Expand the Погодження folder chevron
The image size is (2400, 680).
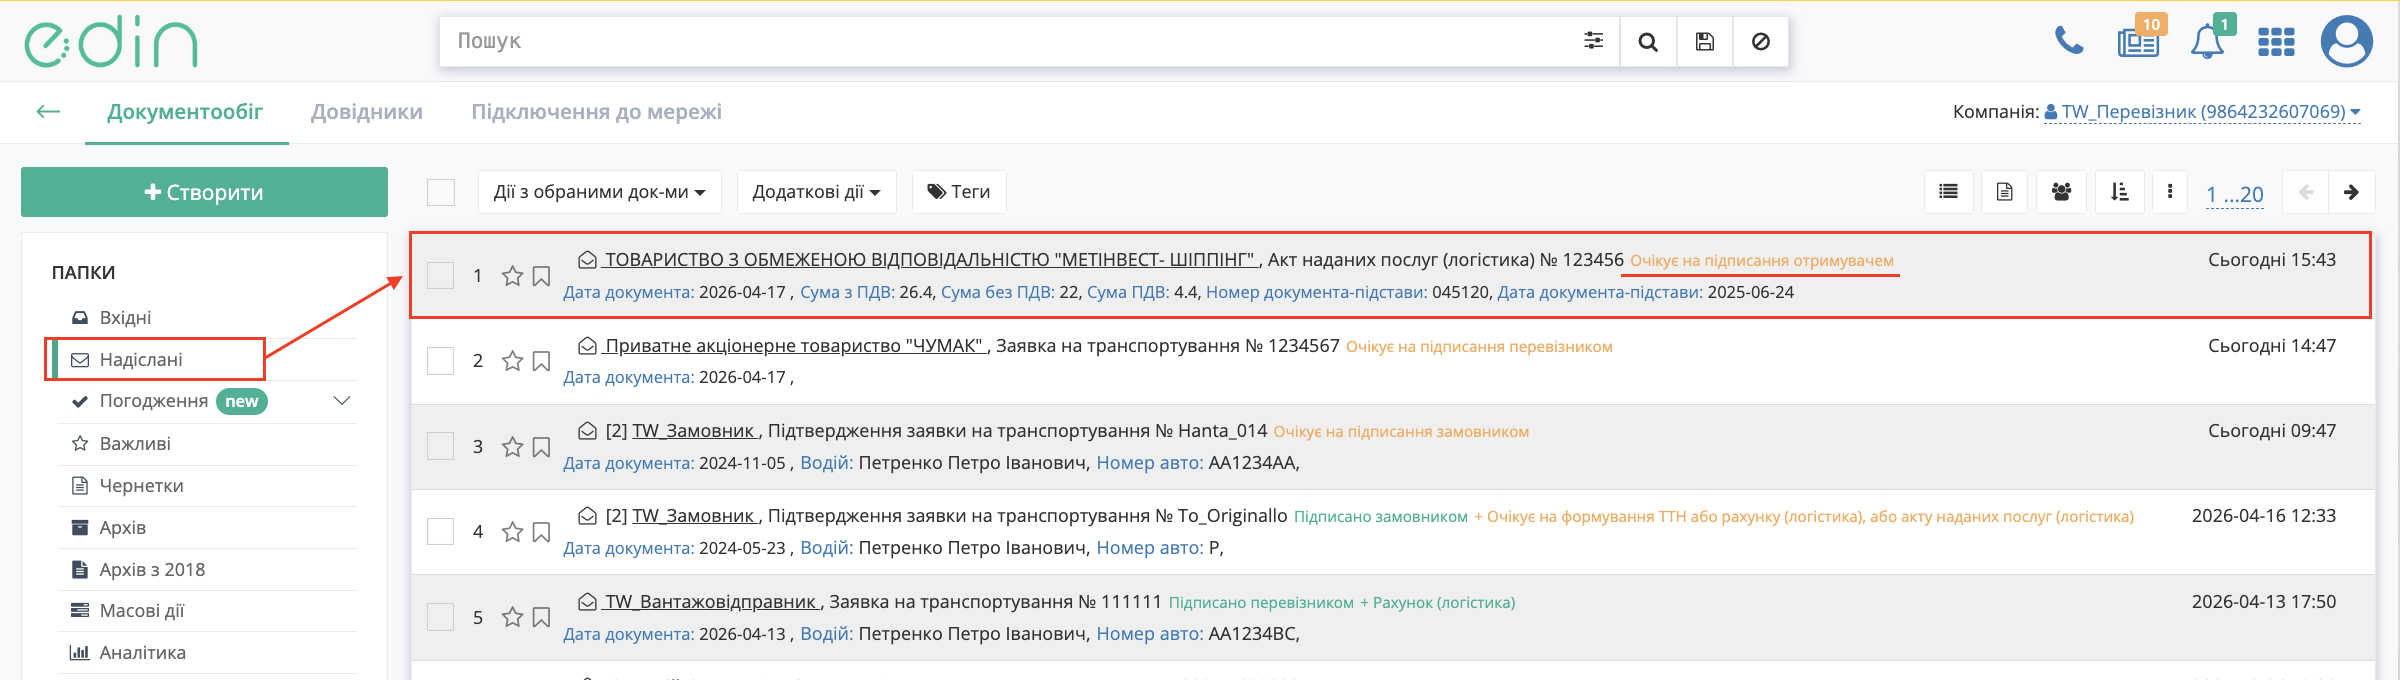[342, 401]
